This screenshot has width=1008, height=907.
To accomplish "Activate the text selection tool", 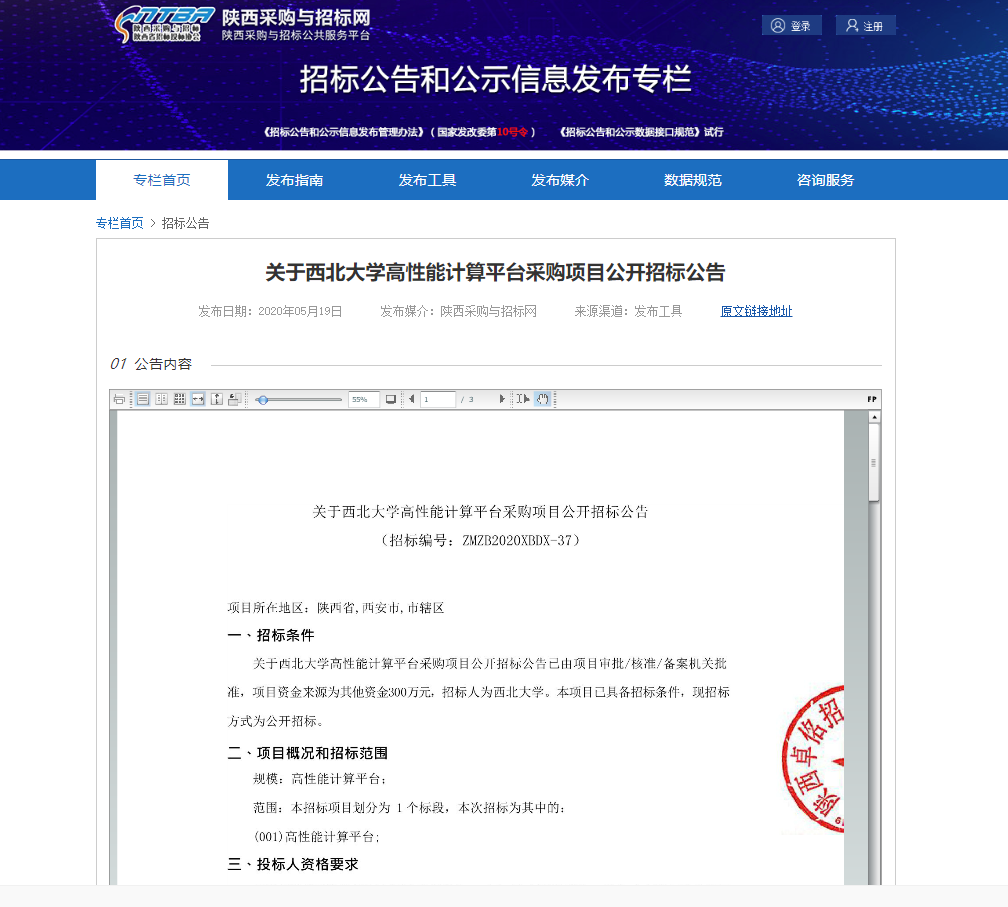I will [x=523, y=399].
